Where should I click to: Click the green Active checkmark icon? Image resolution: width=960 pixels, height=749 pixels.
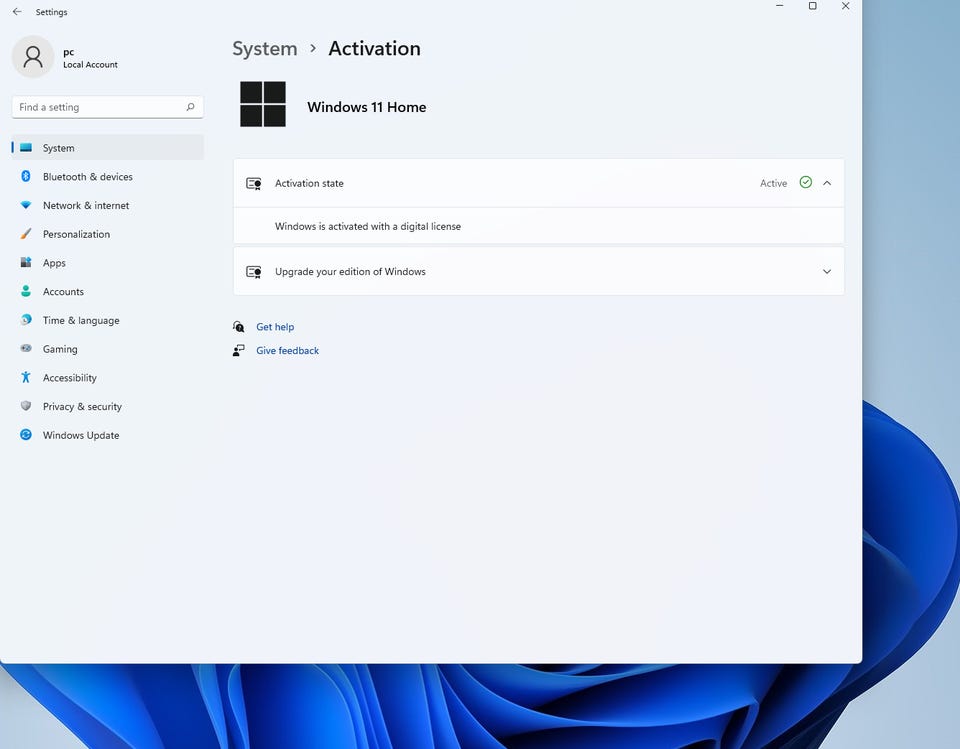[806, 183]
